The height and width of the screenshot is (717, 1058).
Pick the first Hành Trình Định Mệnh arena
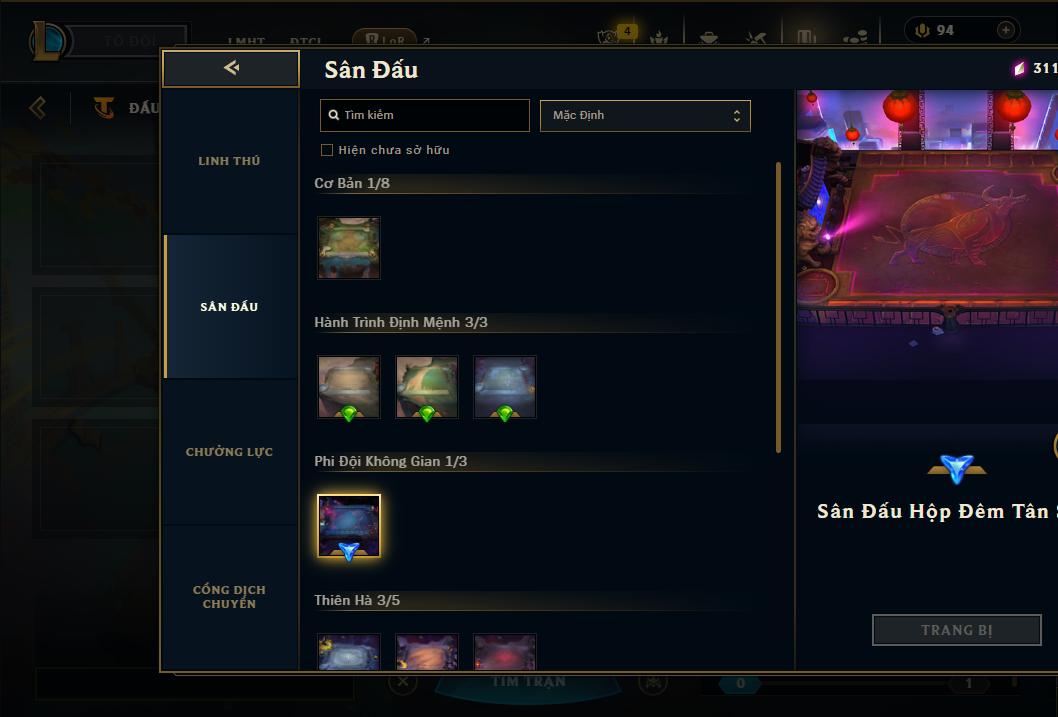(x=349, y=387)
